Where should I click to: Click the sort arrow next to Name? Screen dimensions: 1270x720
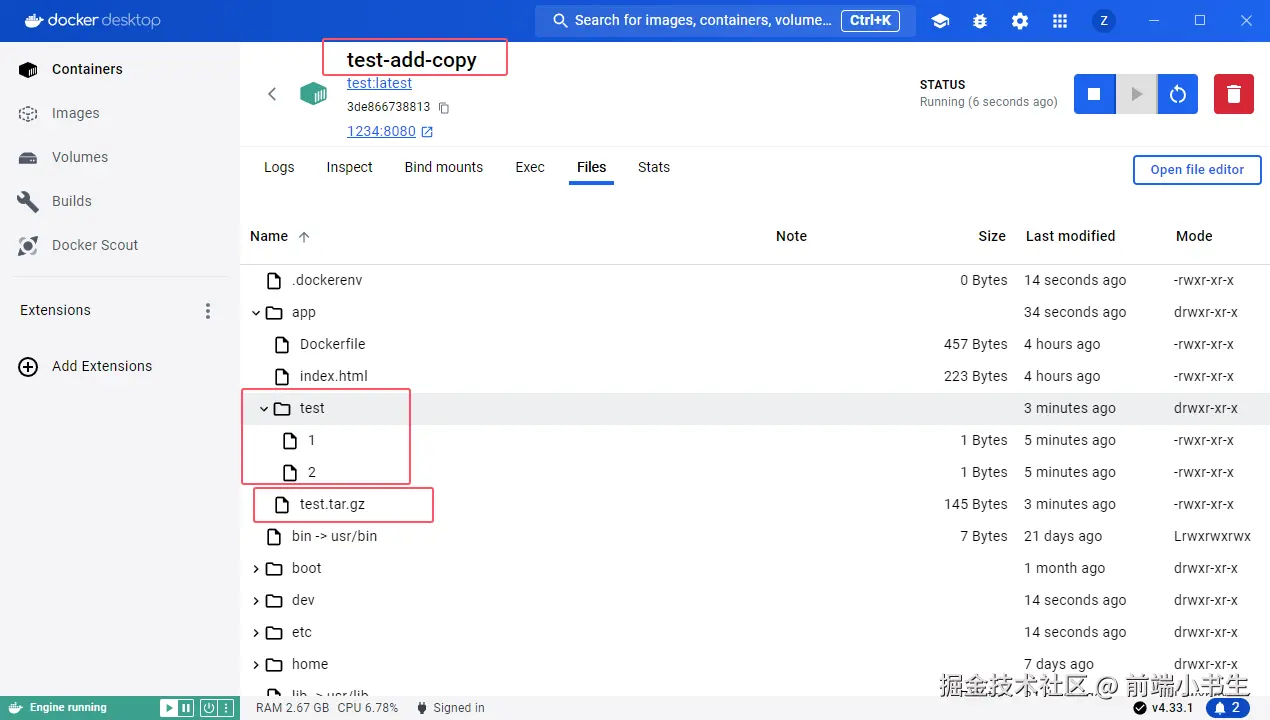304,237
